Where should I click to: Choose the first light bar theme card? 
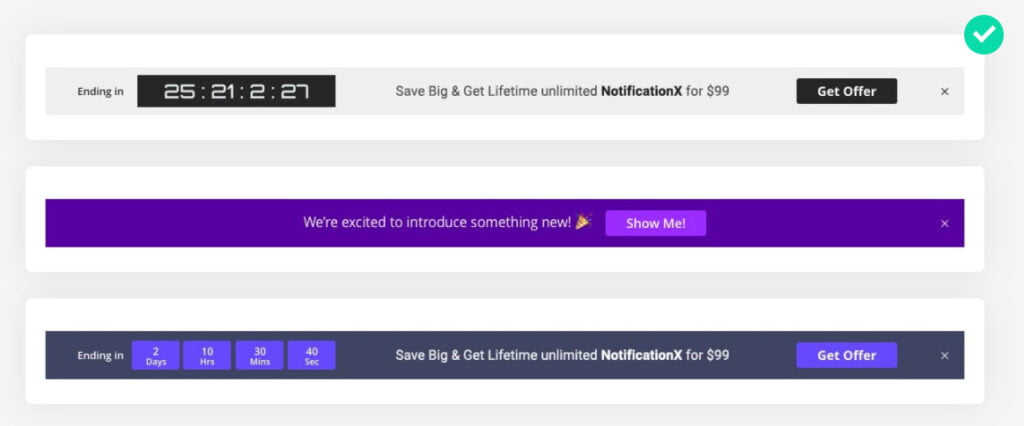click(x=505, y=87)
